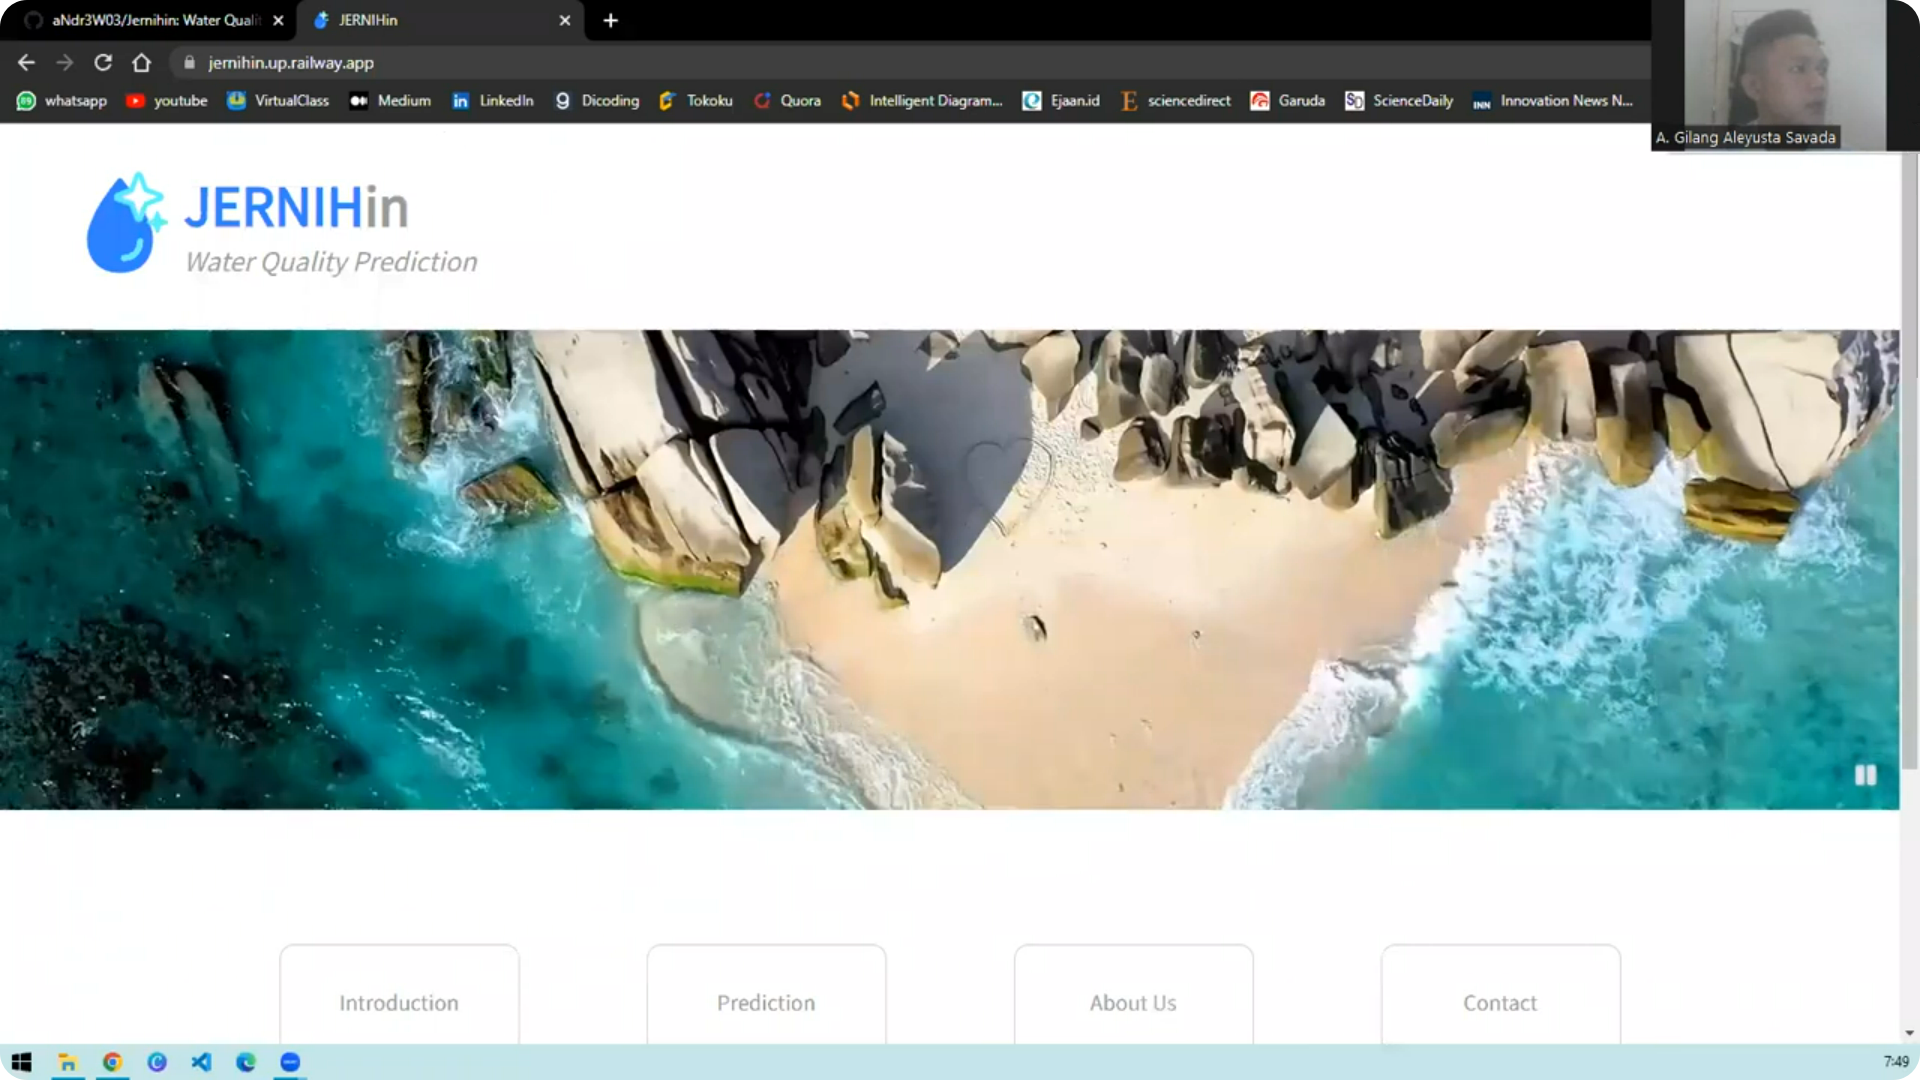Pause the hero video playback
Image resolution: width=1920 pixels, height=1080 pixels.
pyautogui.click(x=1865, y=775)
